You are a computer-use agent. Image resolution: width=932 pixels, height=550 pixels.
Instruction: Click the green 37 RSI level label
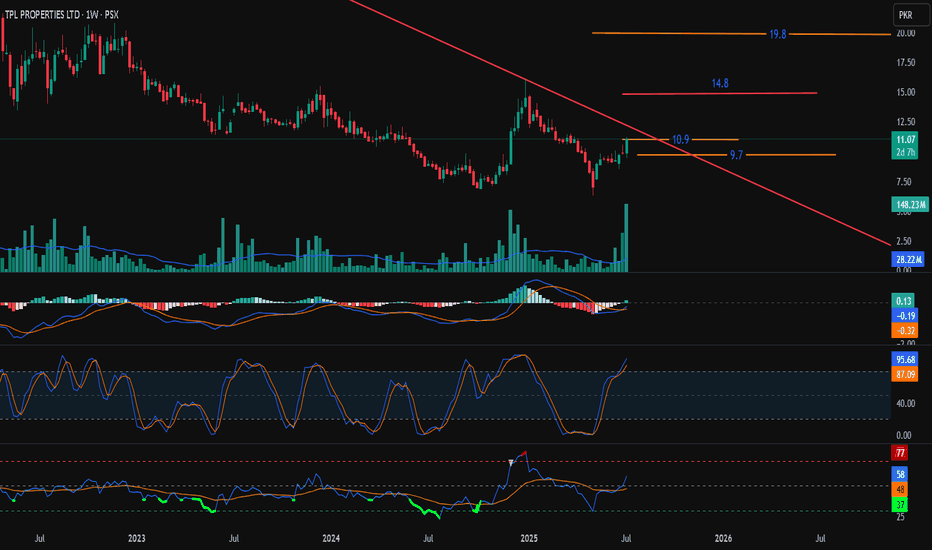click(x=900, y=505)
